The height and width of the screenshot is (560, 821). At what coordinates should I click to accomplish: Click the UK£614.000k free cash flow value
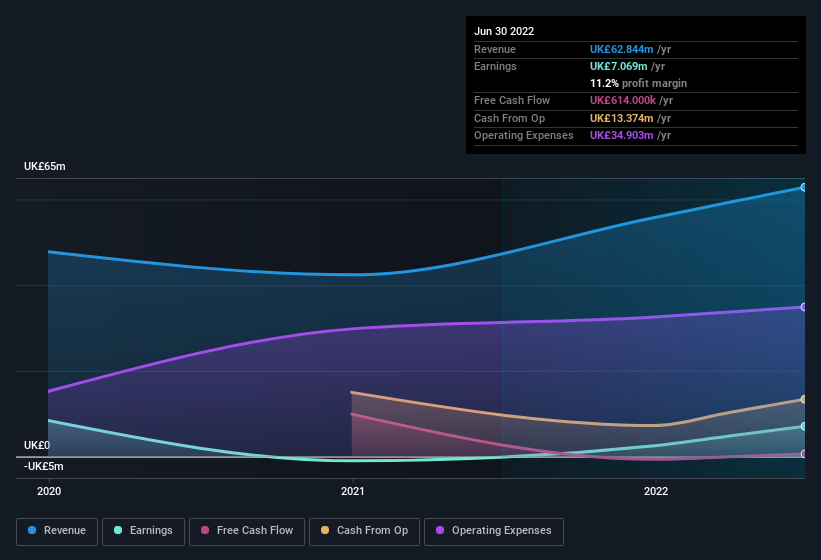623,100
